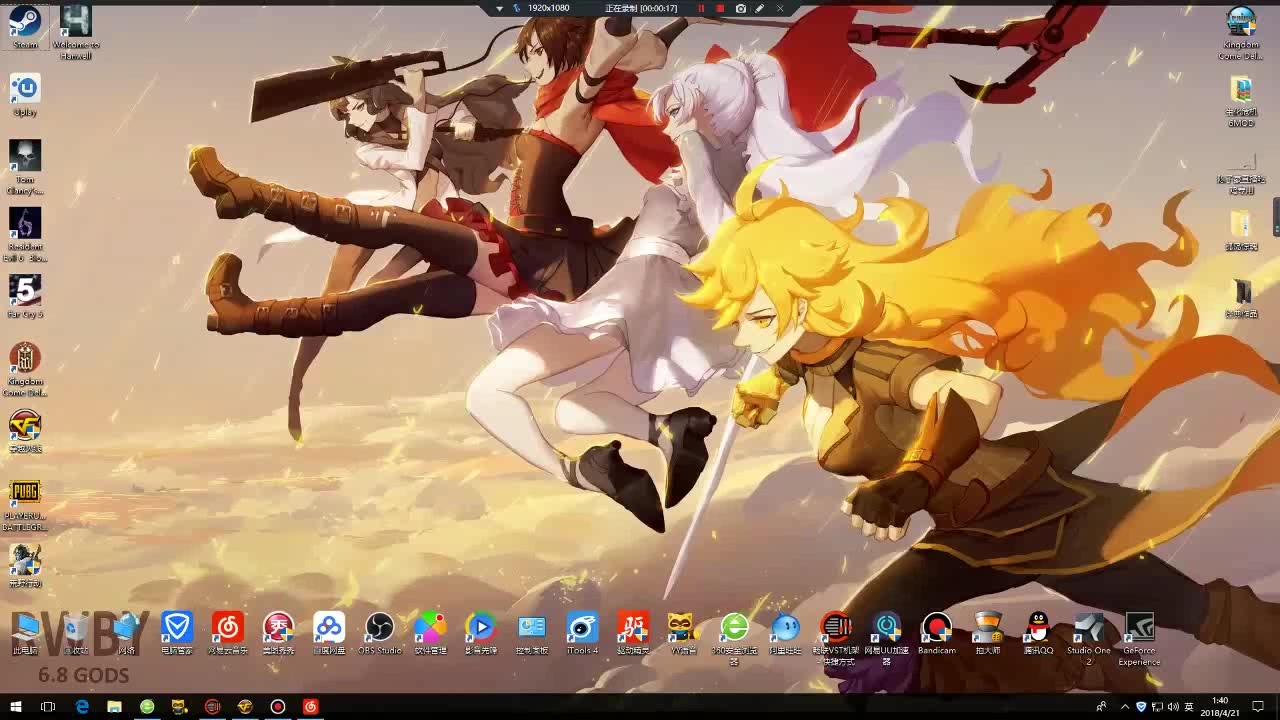
Task: Open the Tom Clancy's game shortcut
Action: tap(25, 167)
